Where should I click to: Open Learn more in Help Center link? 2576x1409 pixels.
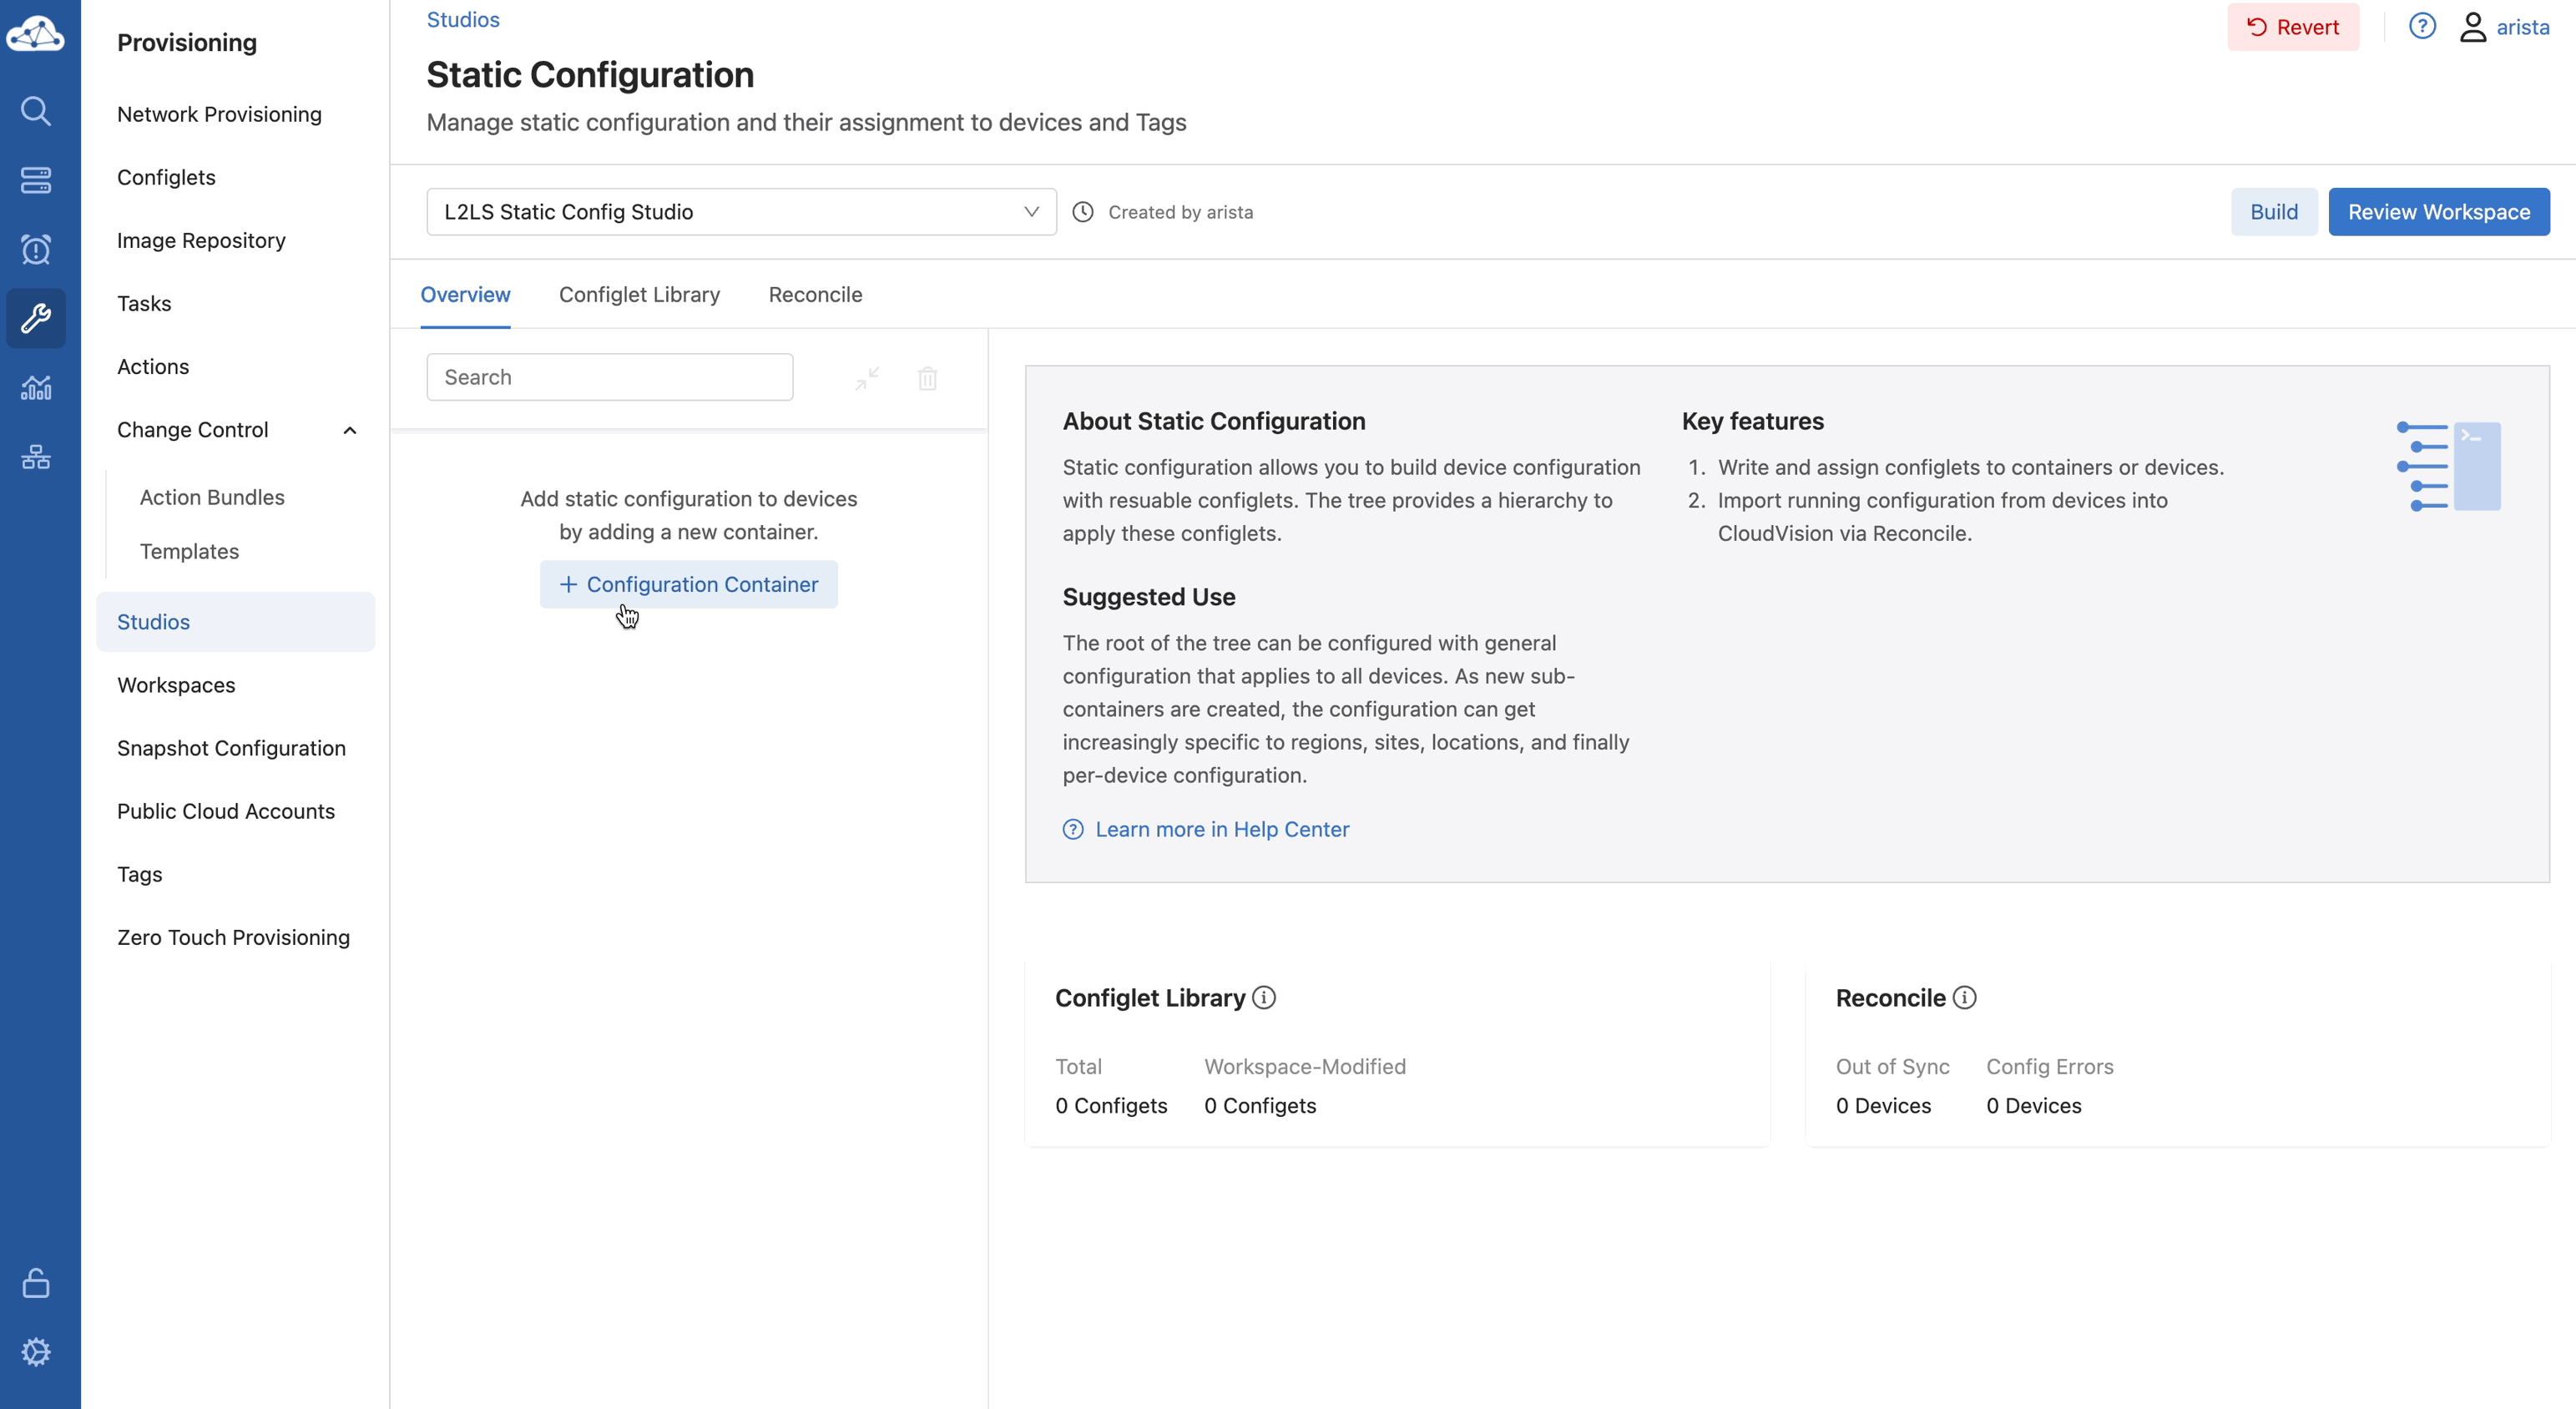[1221, 829]
